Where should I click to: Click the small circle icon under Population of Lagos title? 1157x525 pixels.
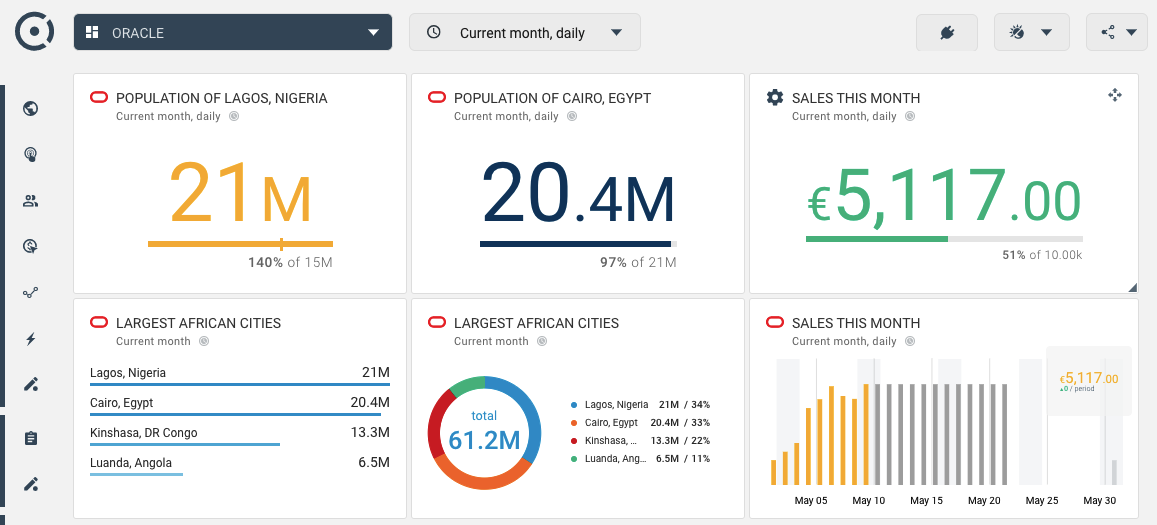233,116
